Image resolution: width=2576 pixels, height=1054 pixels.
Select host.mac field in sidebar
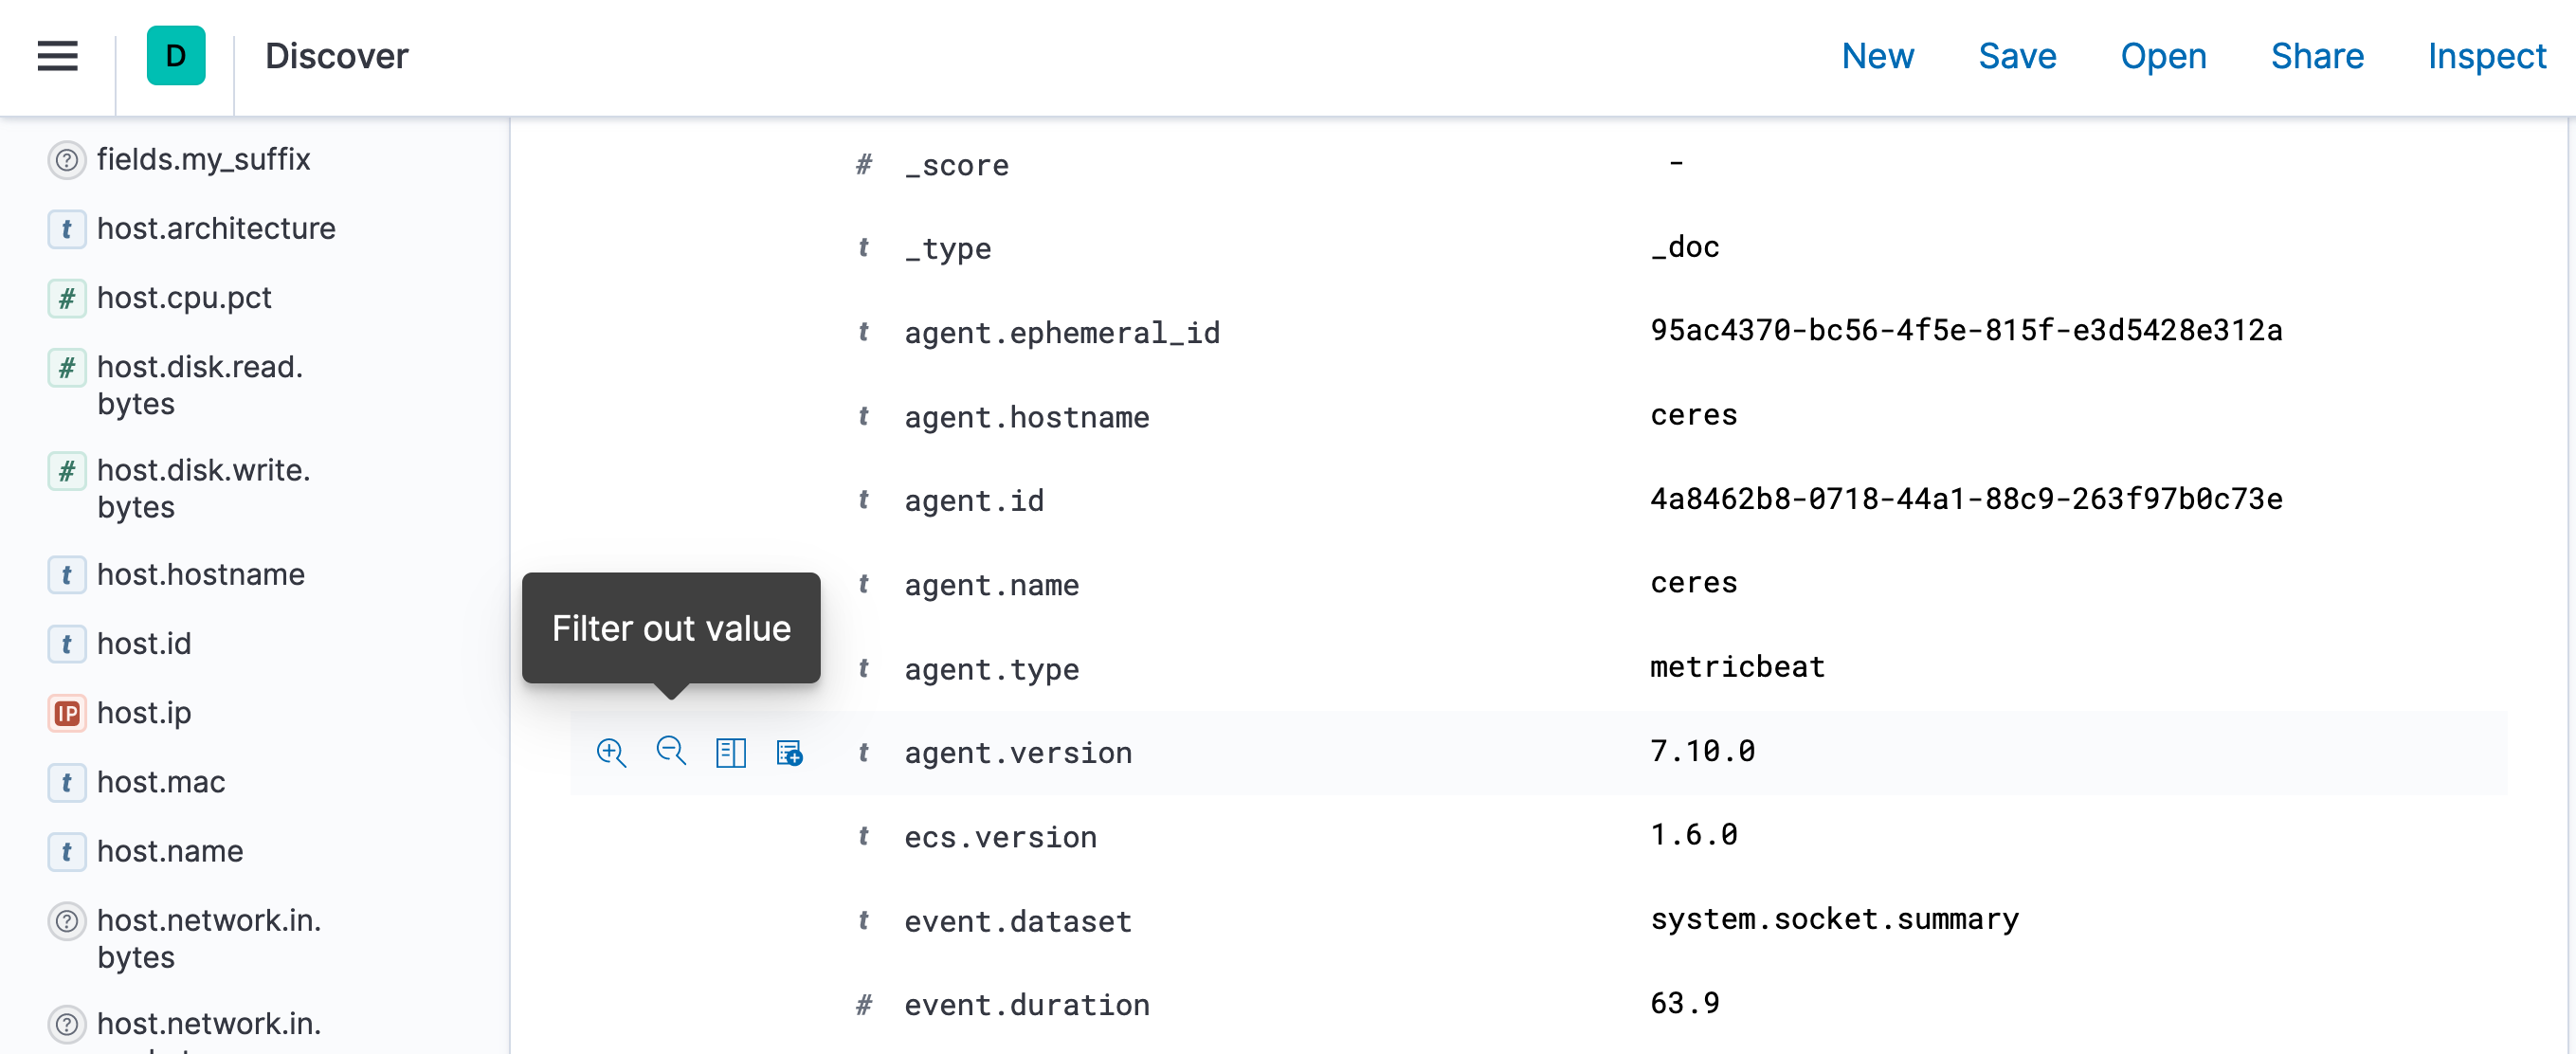(x=161, y=782)
